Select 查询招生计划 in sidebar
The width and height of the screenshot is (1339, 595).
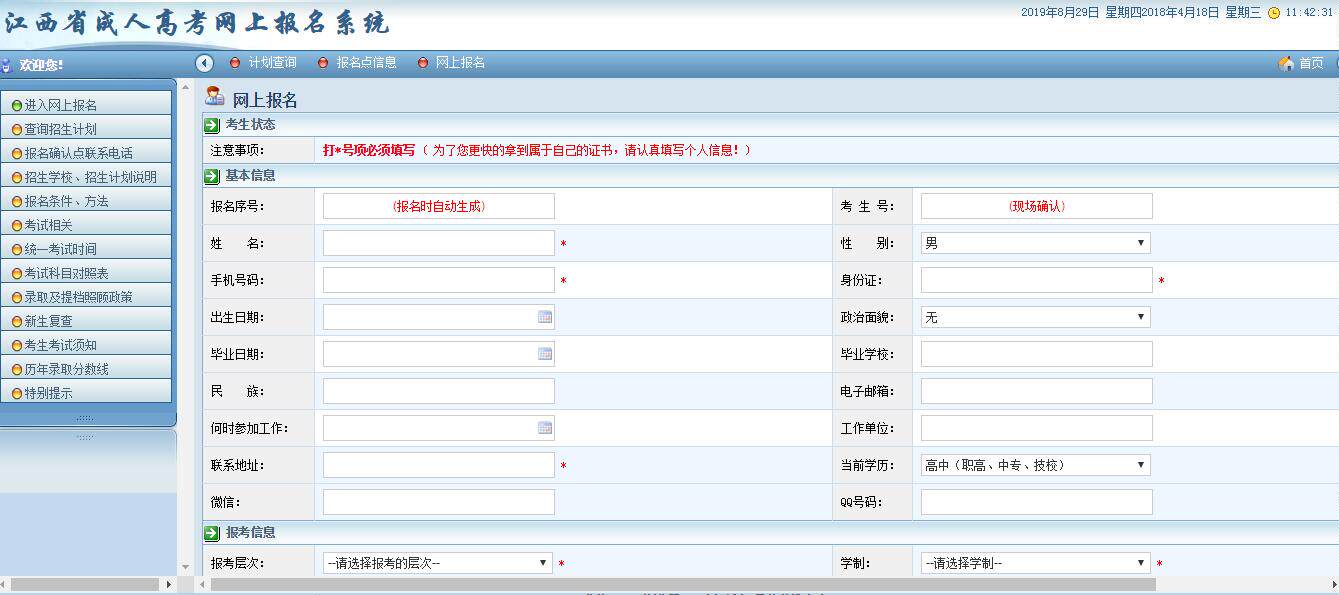(x=87, y=128)
